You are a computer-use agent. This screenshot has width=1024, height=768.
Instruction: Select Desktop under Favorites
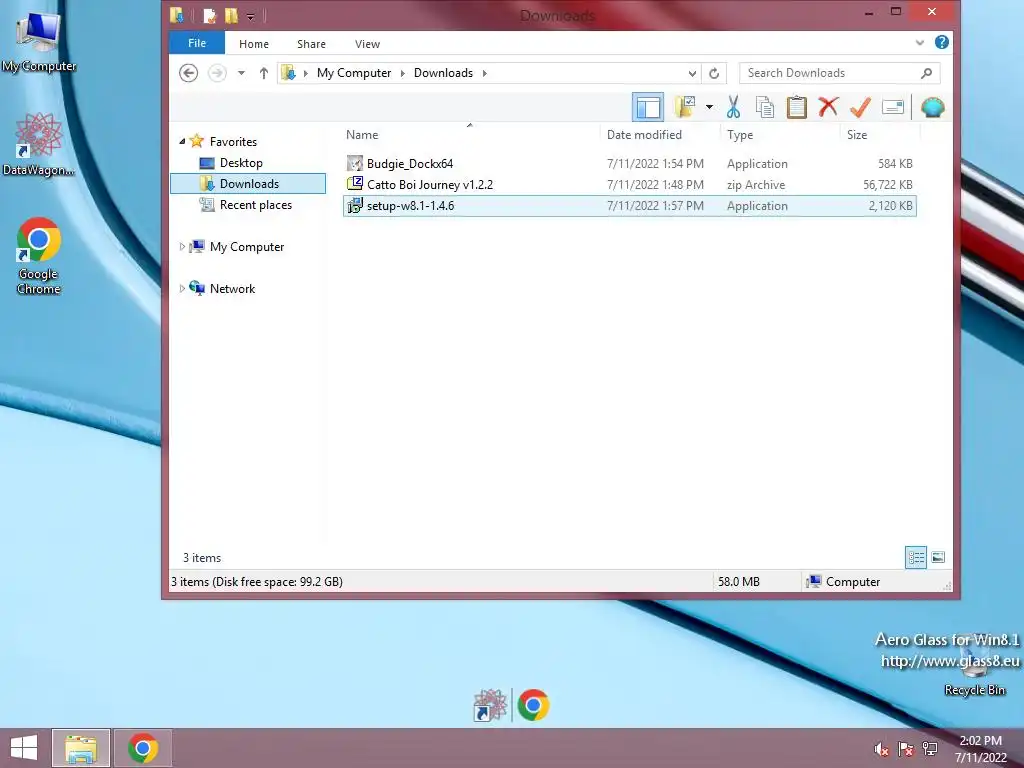[241, 163]
